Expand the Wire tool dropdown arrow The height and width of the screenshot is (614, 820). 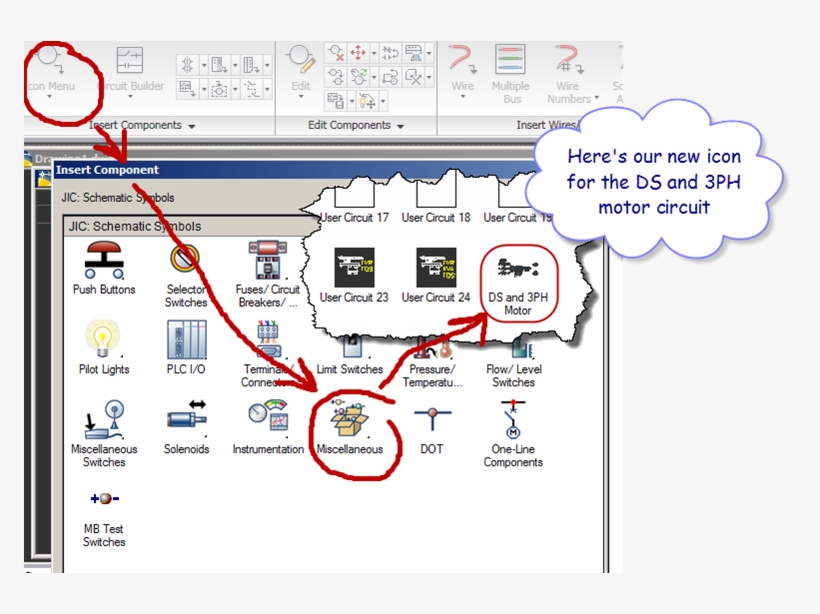(x=462, y=98)
